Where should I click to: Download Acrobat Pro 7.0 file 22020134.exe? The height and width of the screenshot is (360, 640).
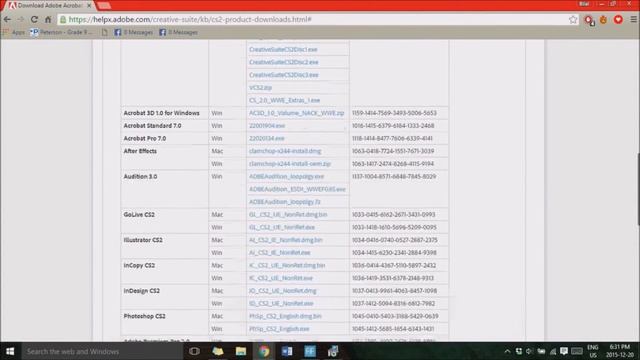click(x=266, y=138)
